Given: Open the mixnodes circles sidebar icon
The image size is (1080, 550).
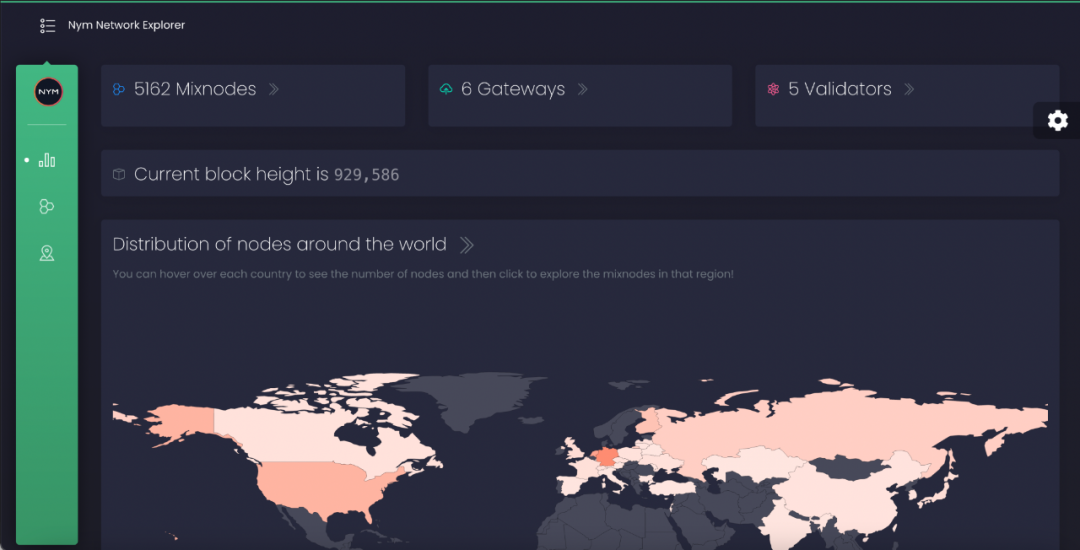Looking at the screenshot, I should point(47,207).
